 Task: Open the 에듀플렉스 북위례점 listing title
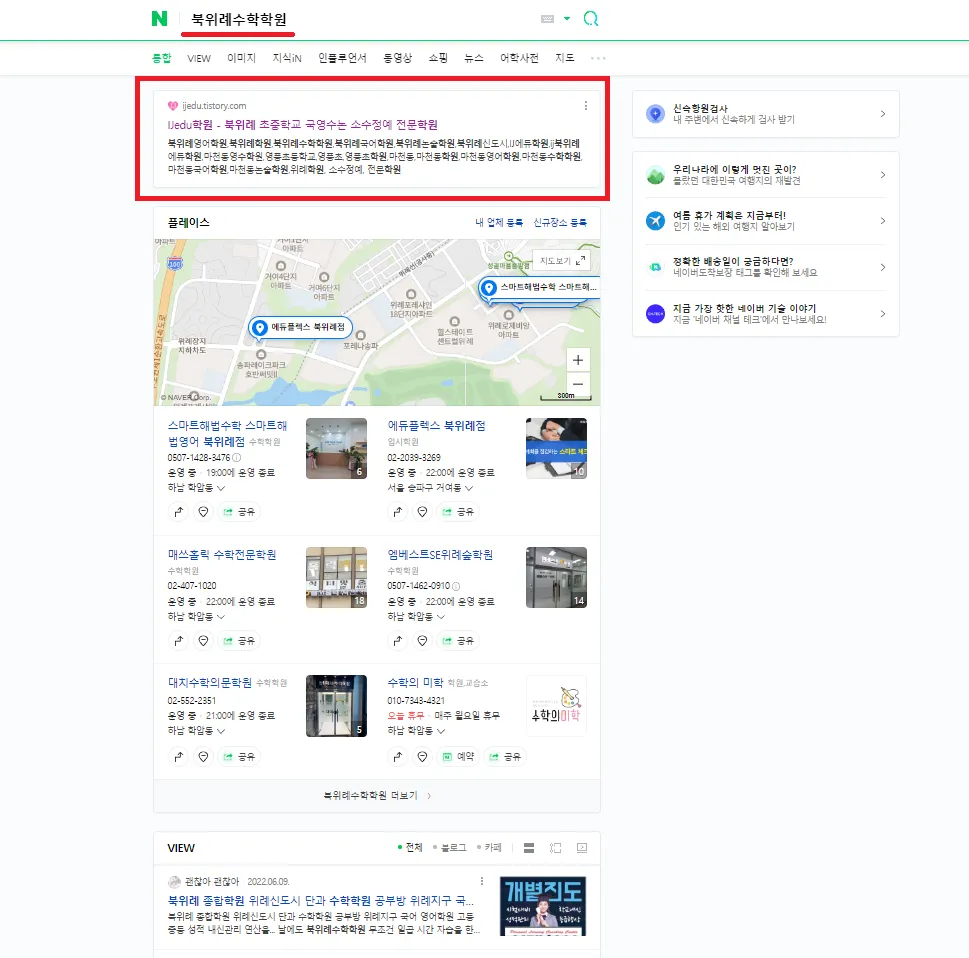point(436,426)
